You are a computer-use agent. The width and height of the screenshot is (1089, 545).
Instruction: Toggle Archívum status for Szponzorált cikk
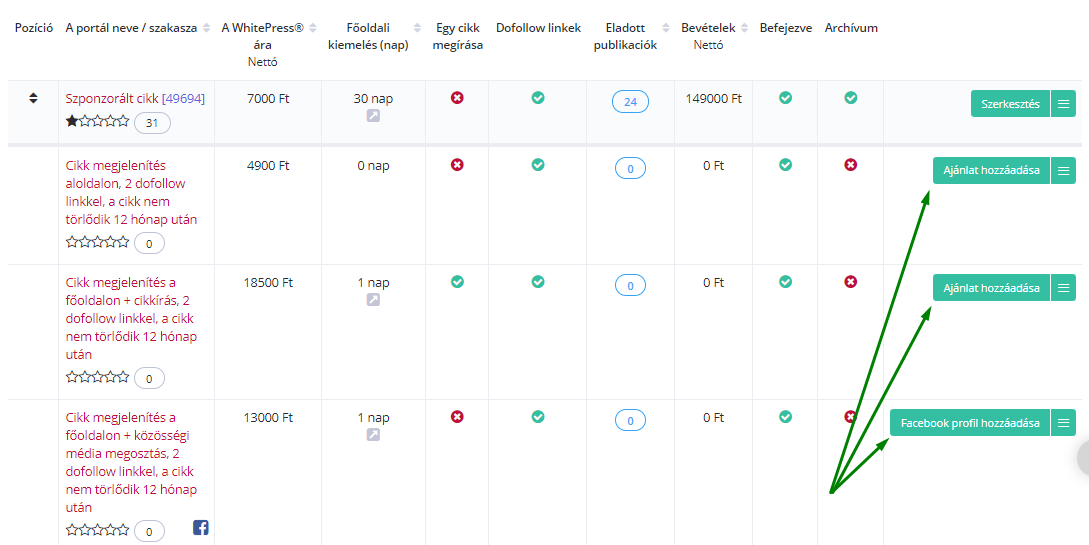[x=851, y=98]
